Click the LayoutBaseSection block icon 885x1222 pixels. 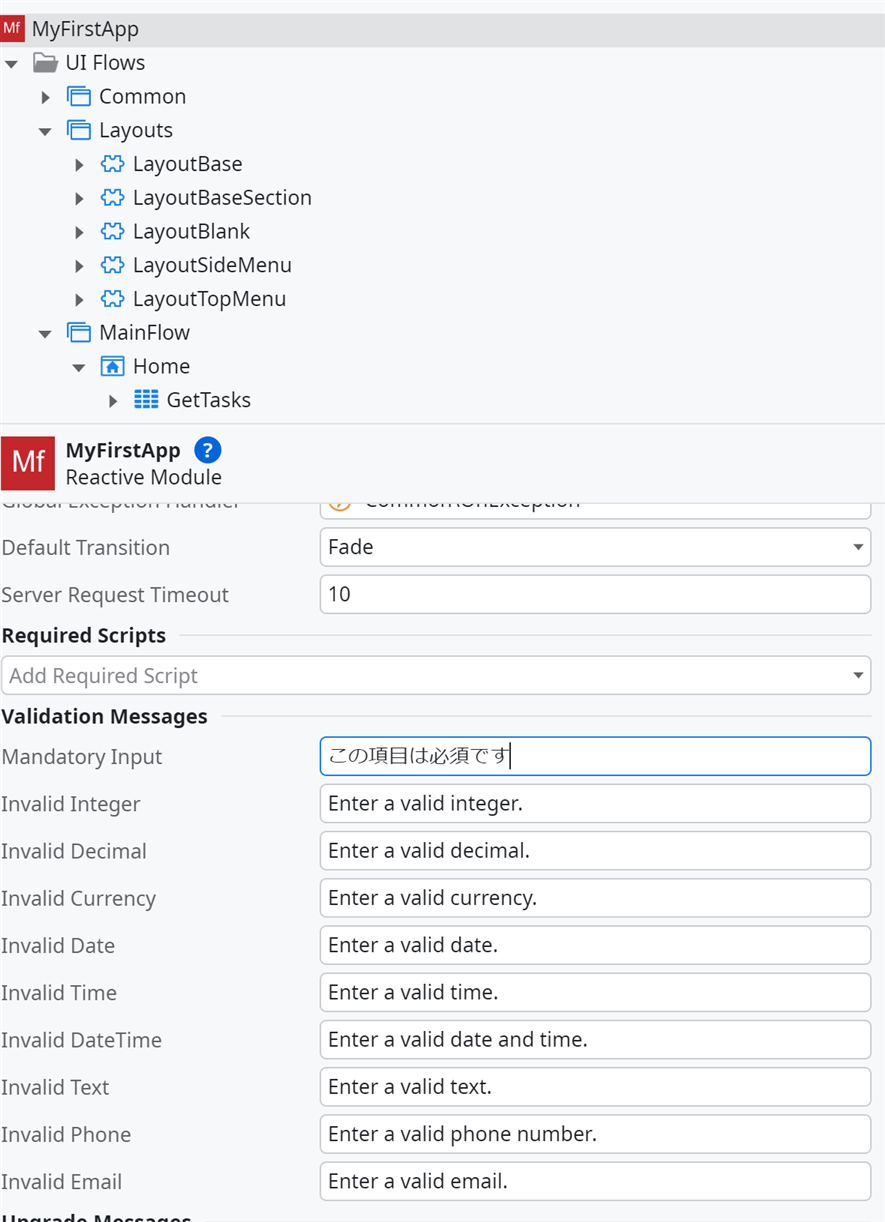pos(113,198)
